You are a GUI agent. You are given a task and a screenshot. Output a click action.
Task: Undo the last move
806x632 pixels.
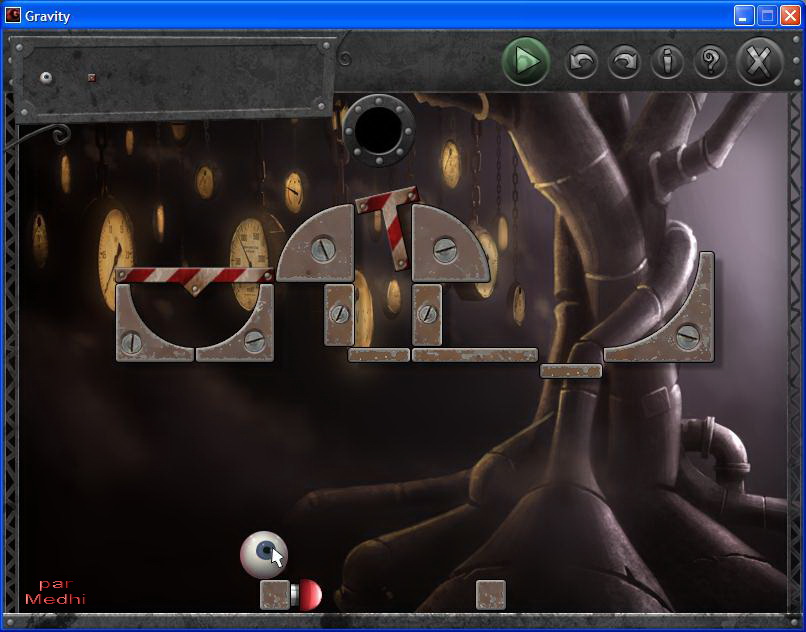pyautogui.click(x=581, y=62)
